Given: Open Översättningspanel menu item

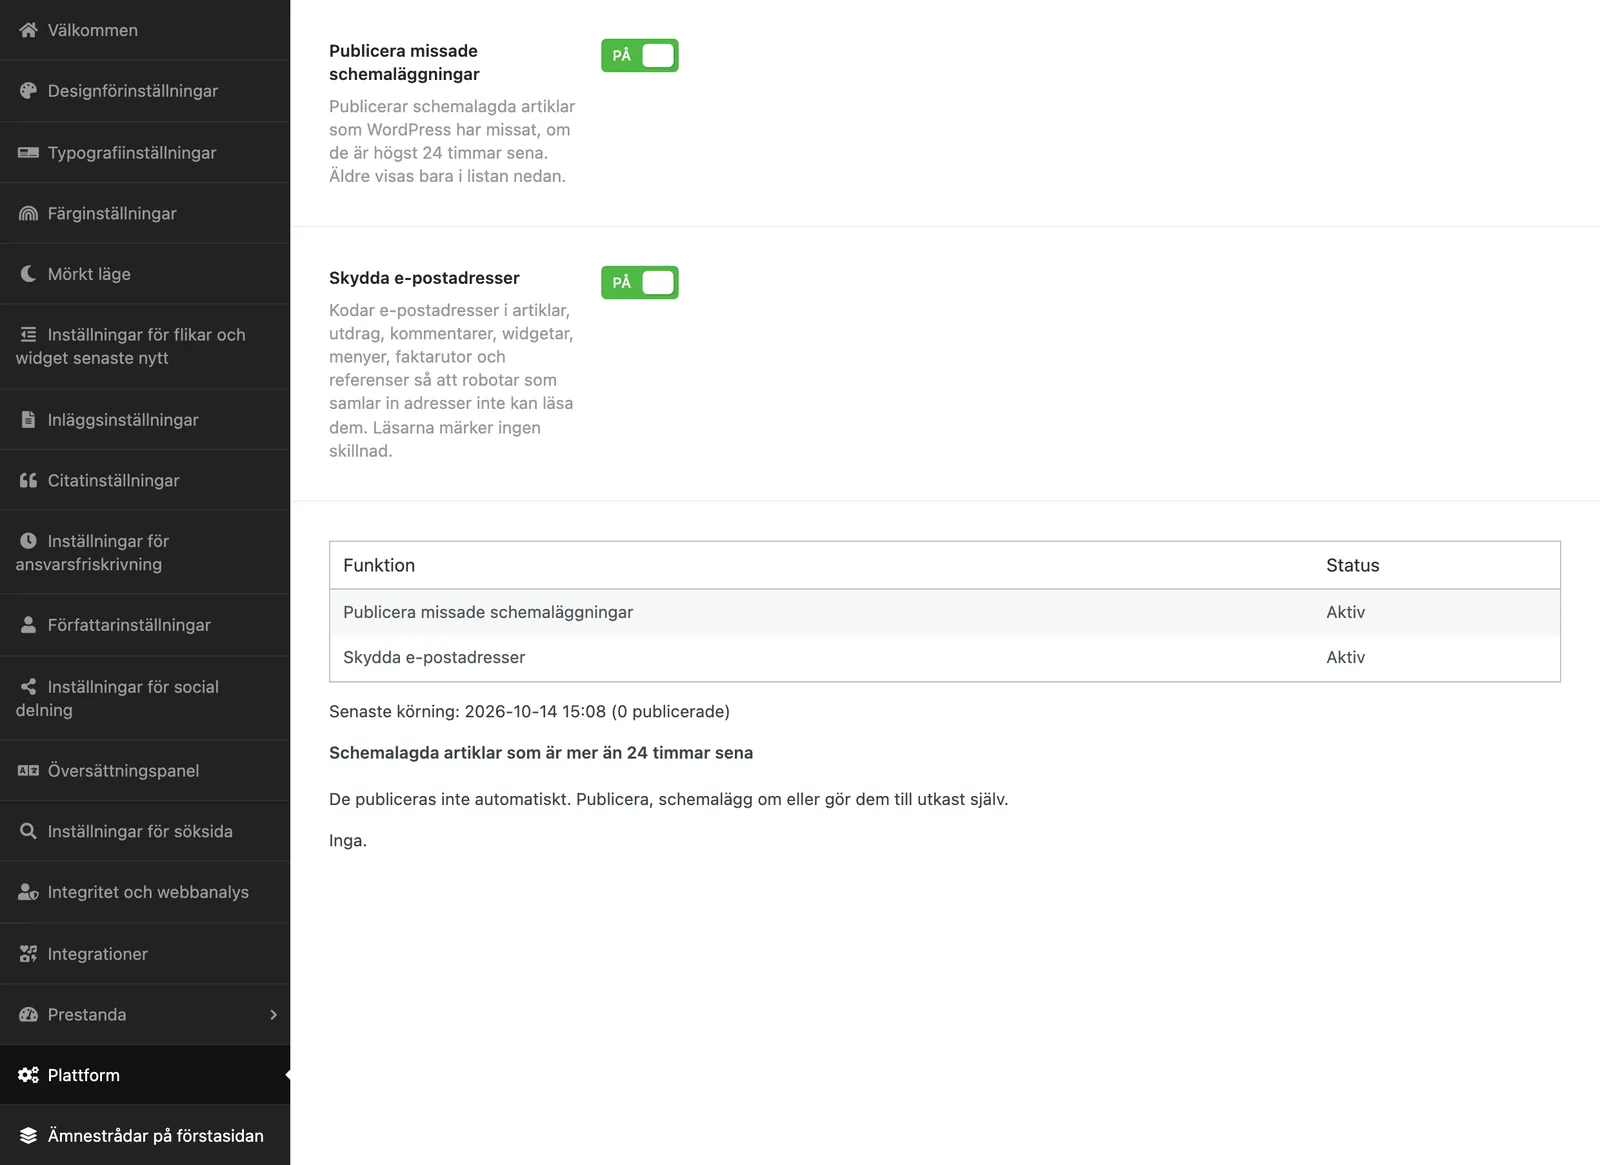Looking at the screenshot, I should pyautogui.click(x=145, y=771).
